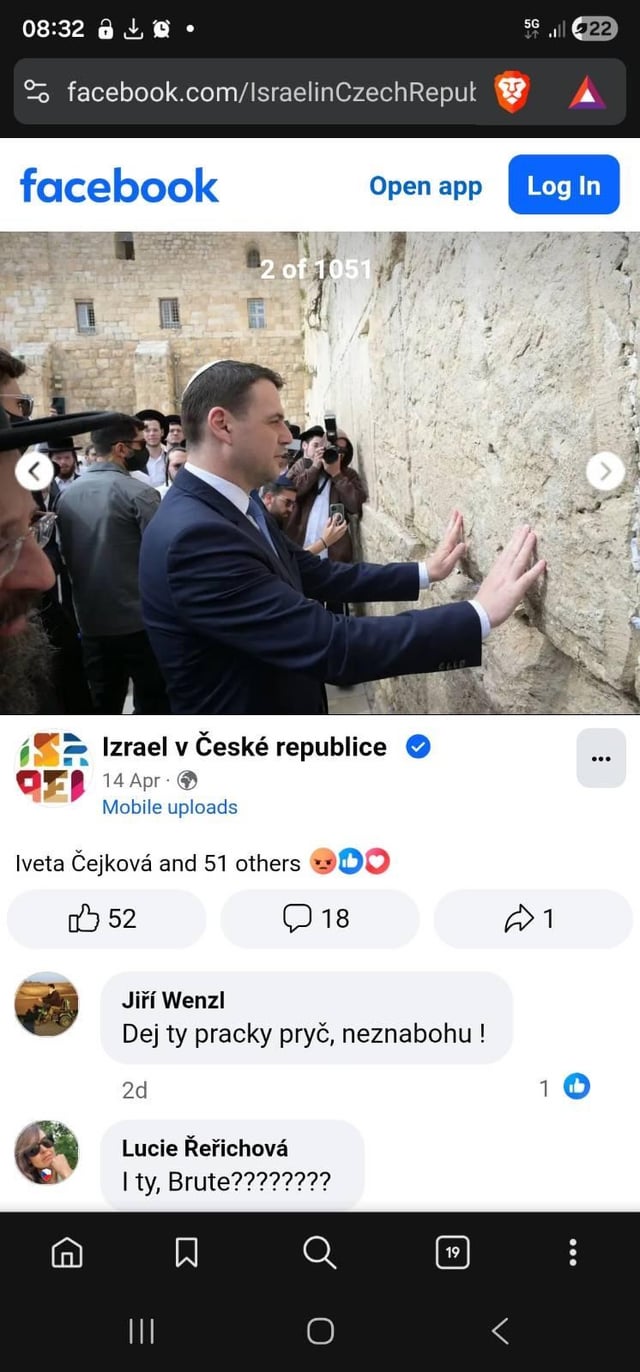Go to browser home icon
The width and height of the screenshot is (640, 1372).
[x=67, y=1251]
